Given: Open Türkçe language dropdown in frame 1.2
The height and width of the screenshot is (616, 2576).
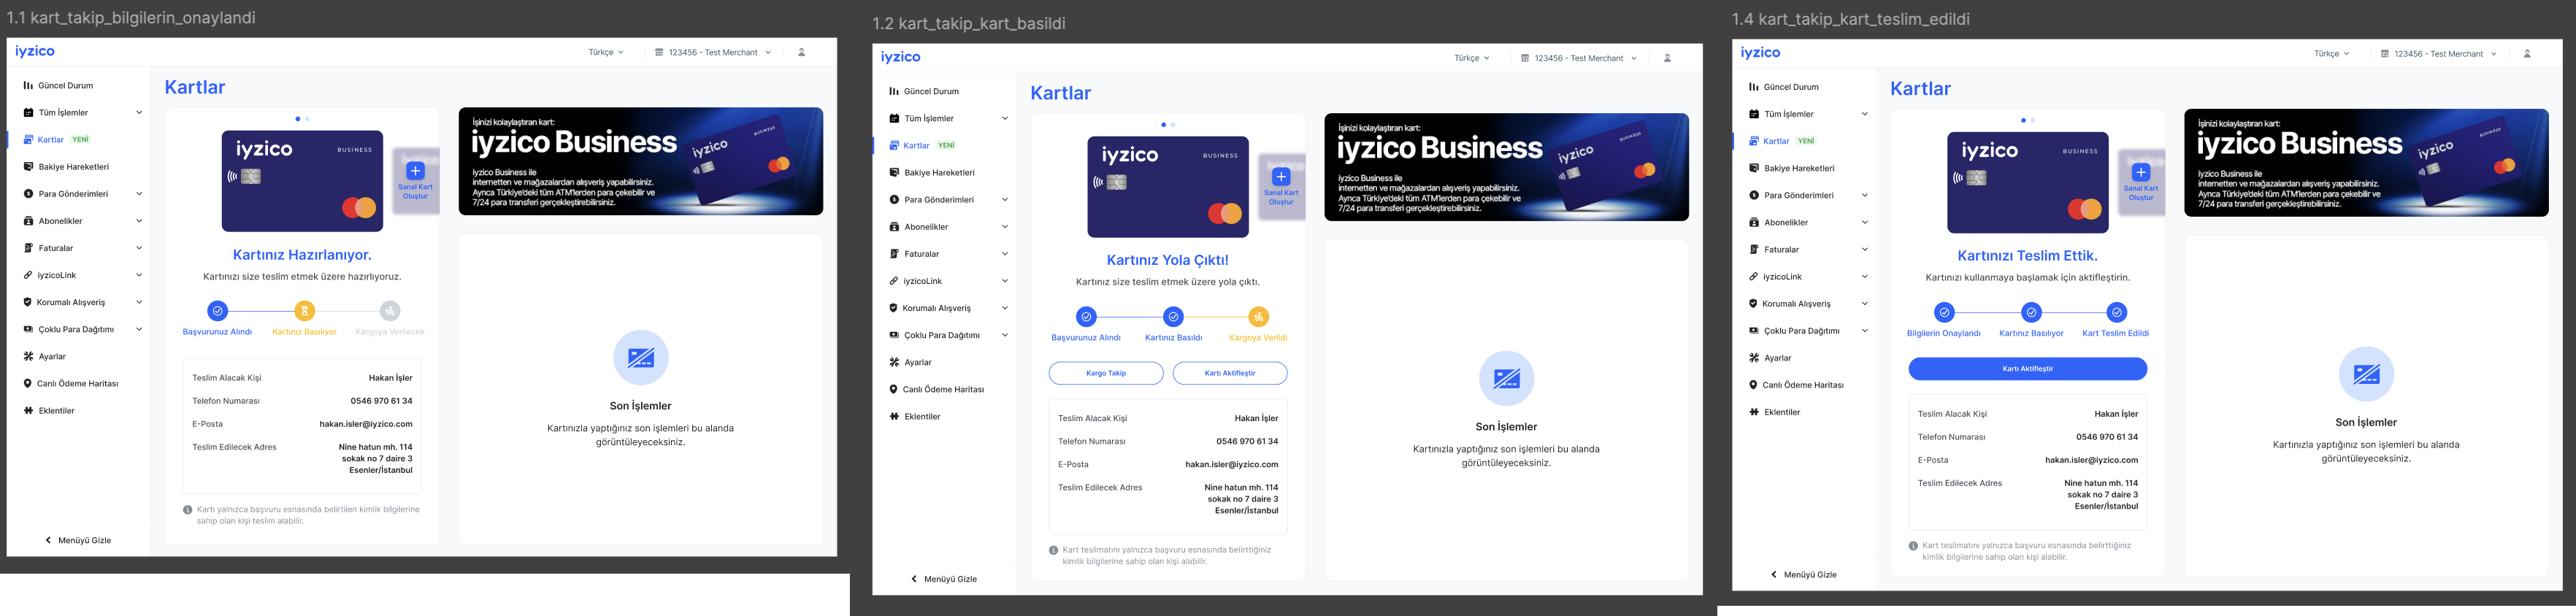Looking at the screenshot, I should 1472,58.
